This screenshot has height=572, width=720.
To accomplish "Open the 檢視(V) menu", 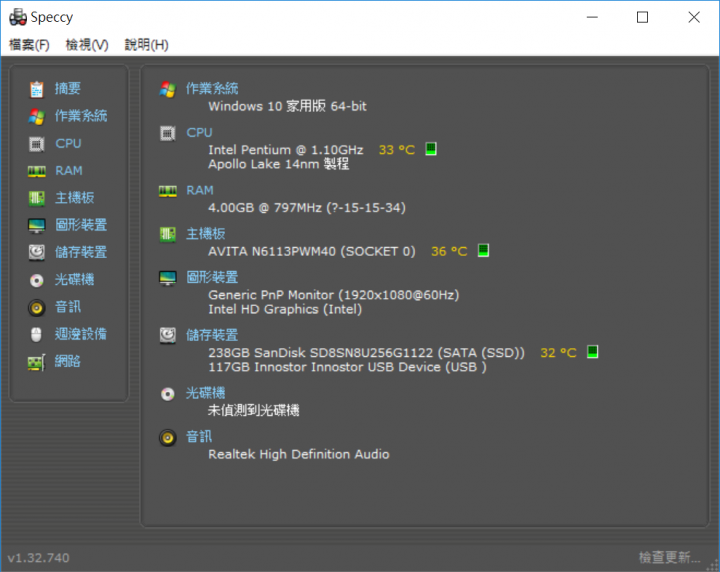I will 87,45.
